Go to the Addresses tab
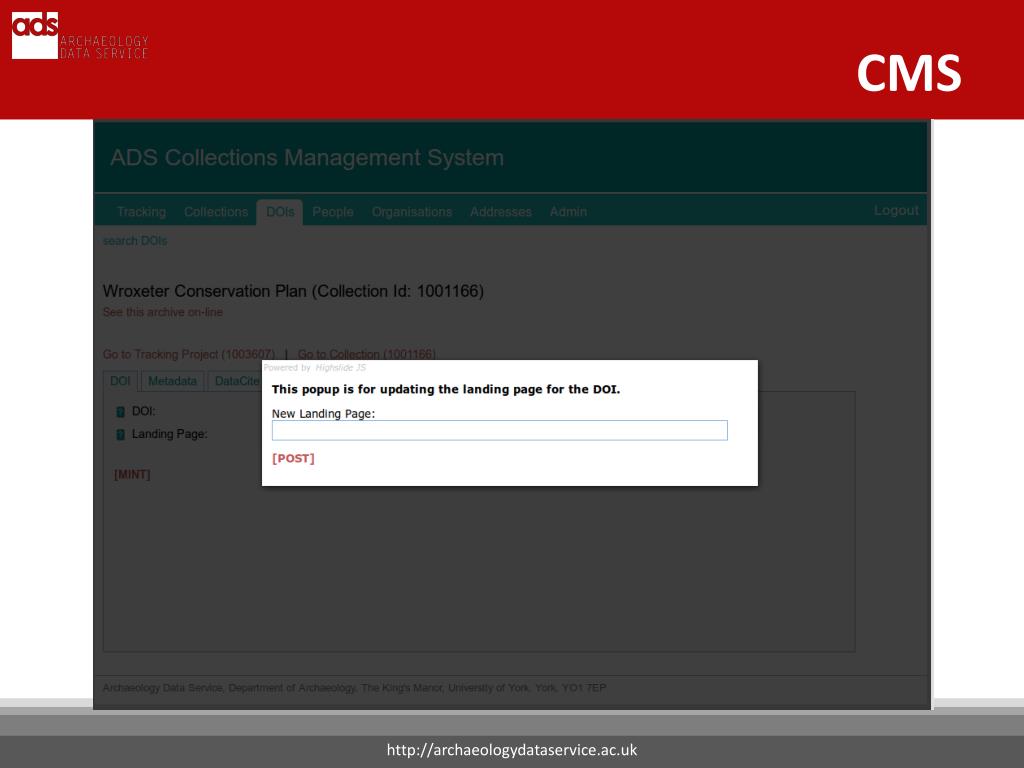Image resolution: width=1024 pixels, height=768 pixels. (x=501, y=212)
